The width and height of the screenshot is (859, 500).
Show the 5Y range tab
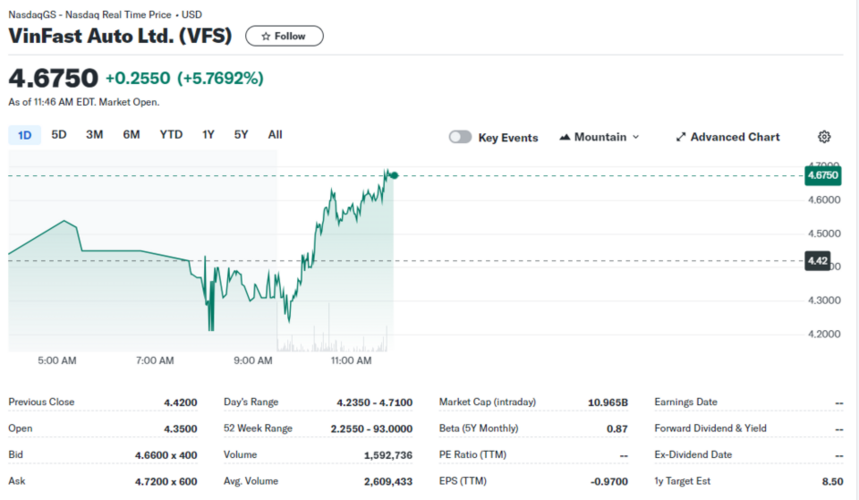click(241, 135)
